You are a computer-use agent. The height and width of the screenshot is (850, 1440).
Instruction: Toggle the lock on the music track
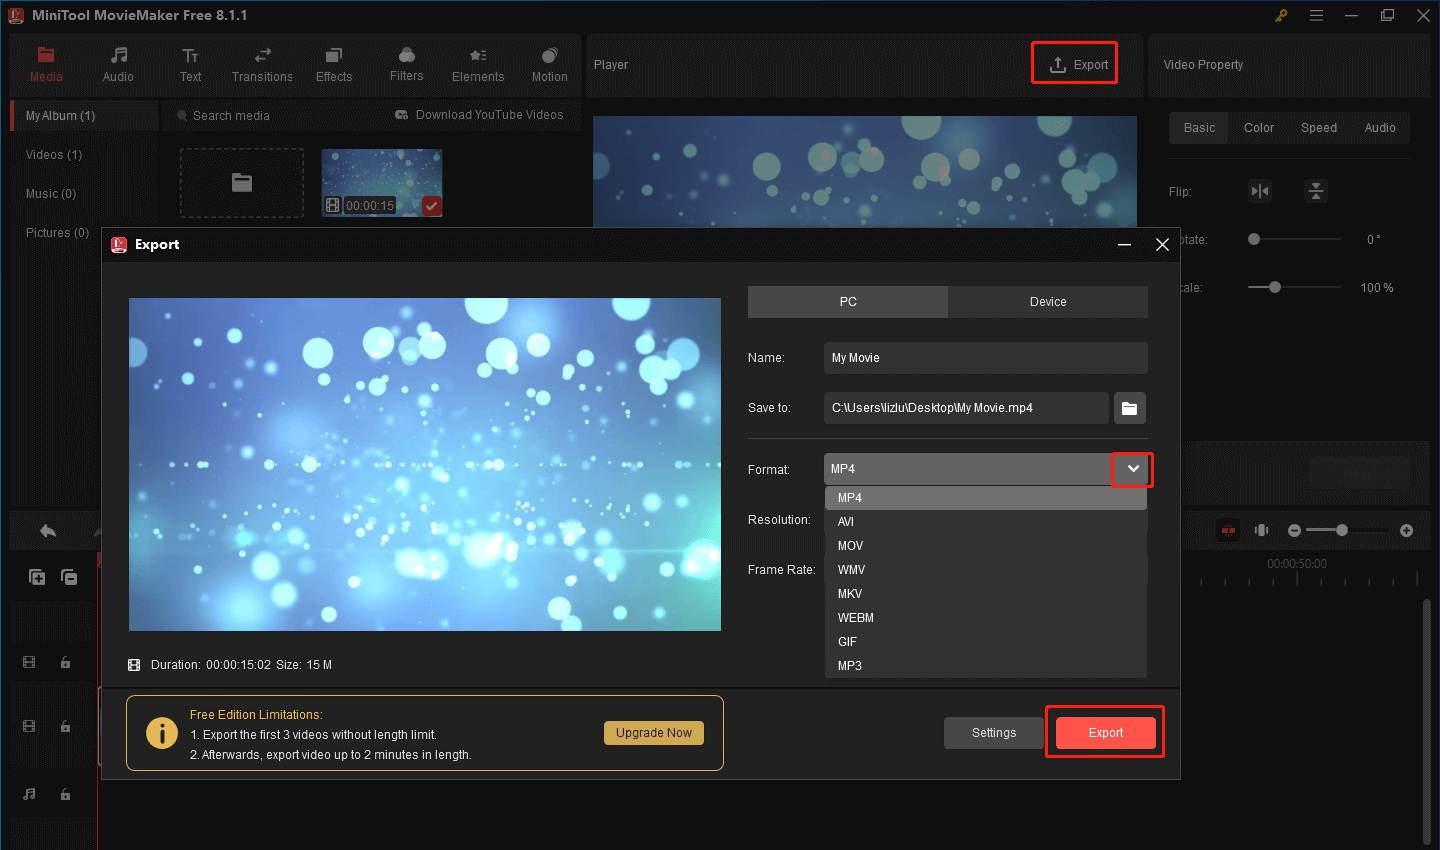[x=65, y=794]
